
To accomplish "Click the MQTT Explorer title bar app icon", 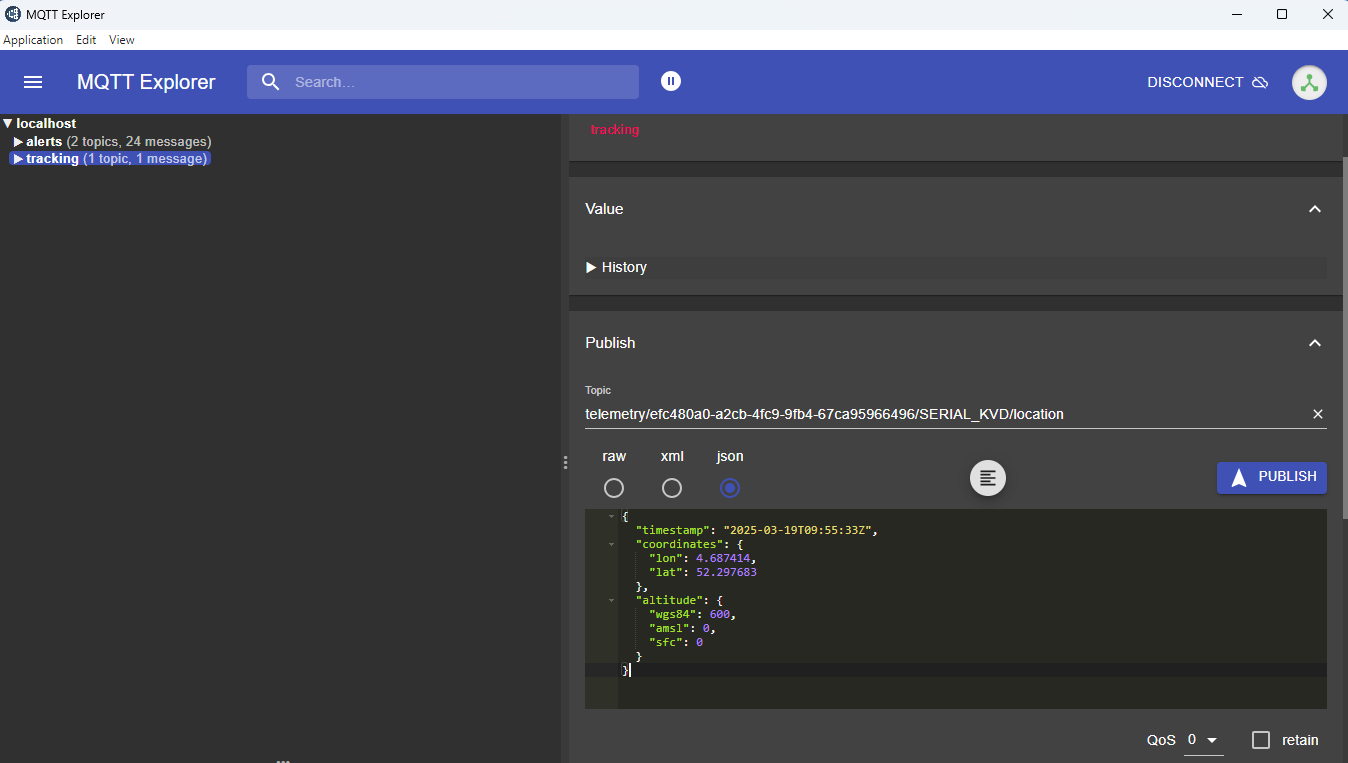I will coord(13,14).
